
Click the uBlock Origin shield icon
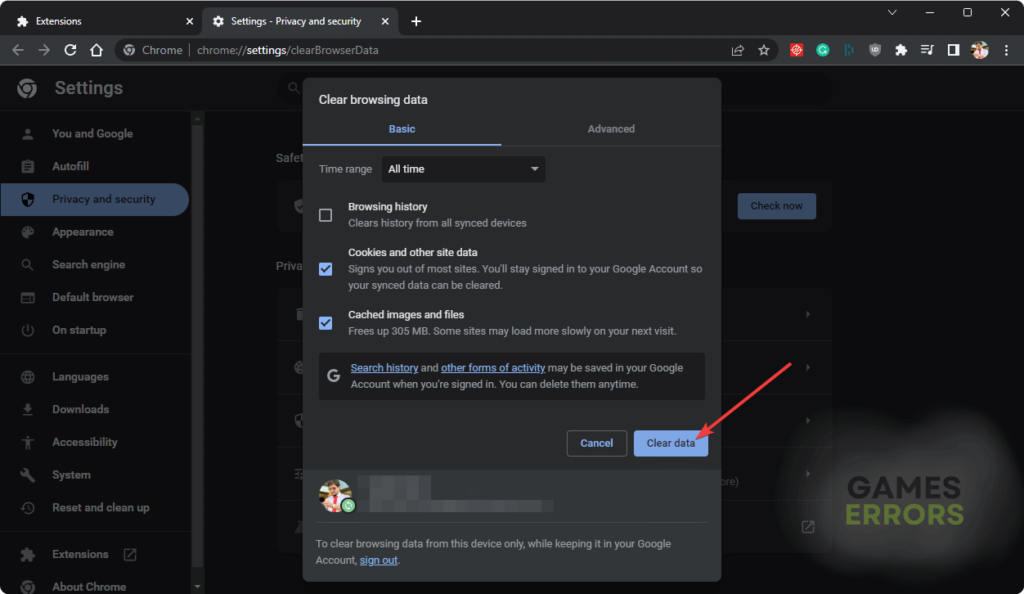click(875, 50)
